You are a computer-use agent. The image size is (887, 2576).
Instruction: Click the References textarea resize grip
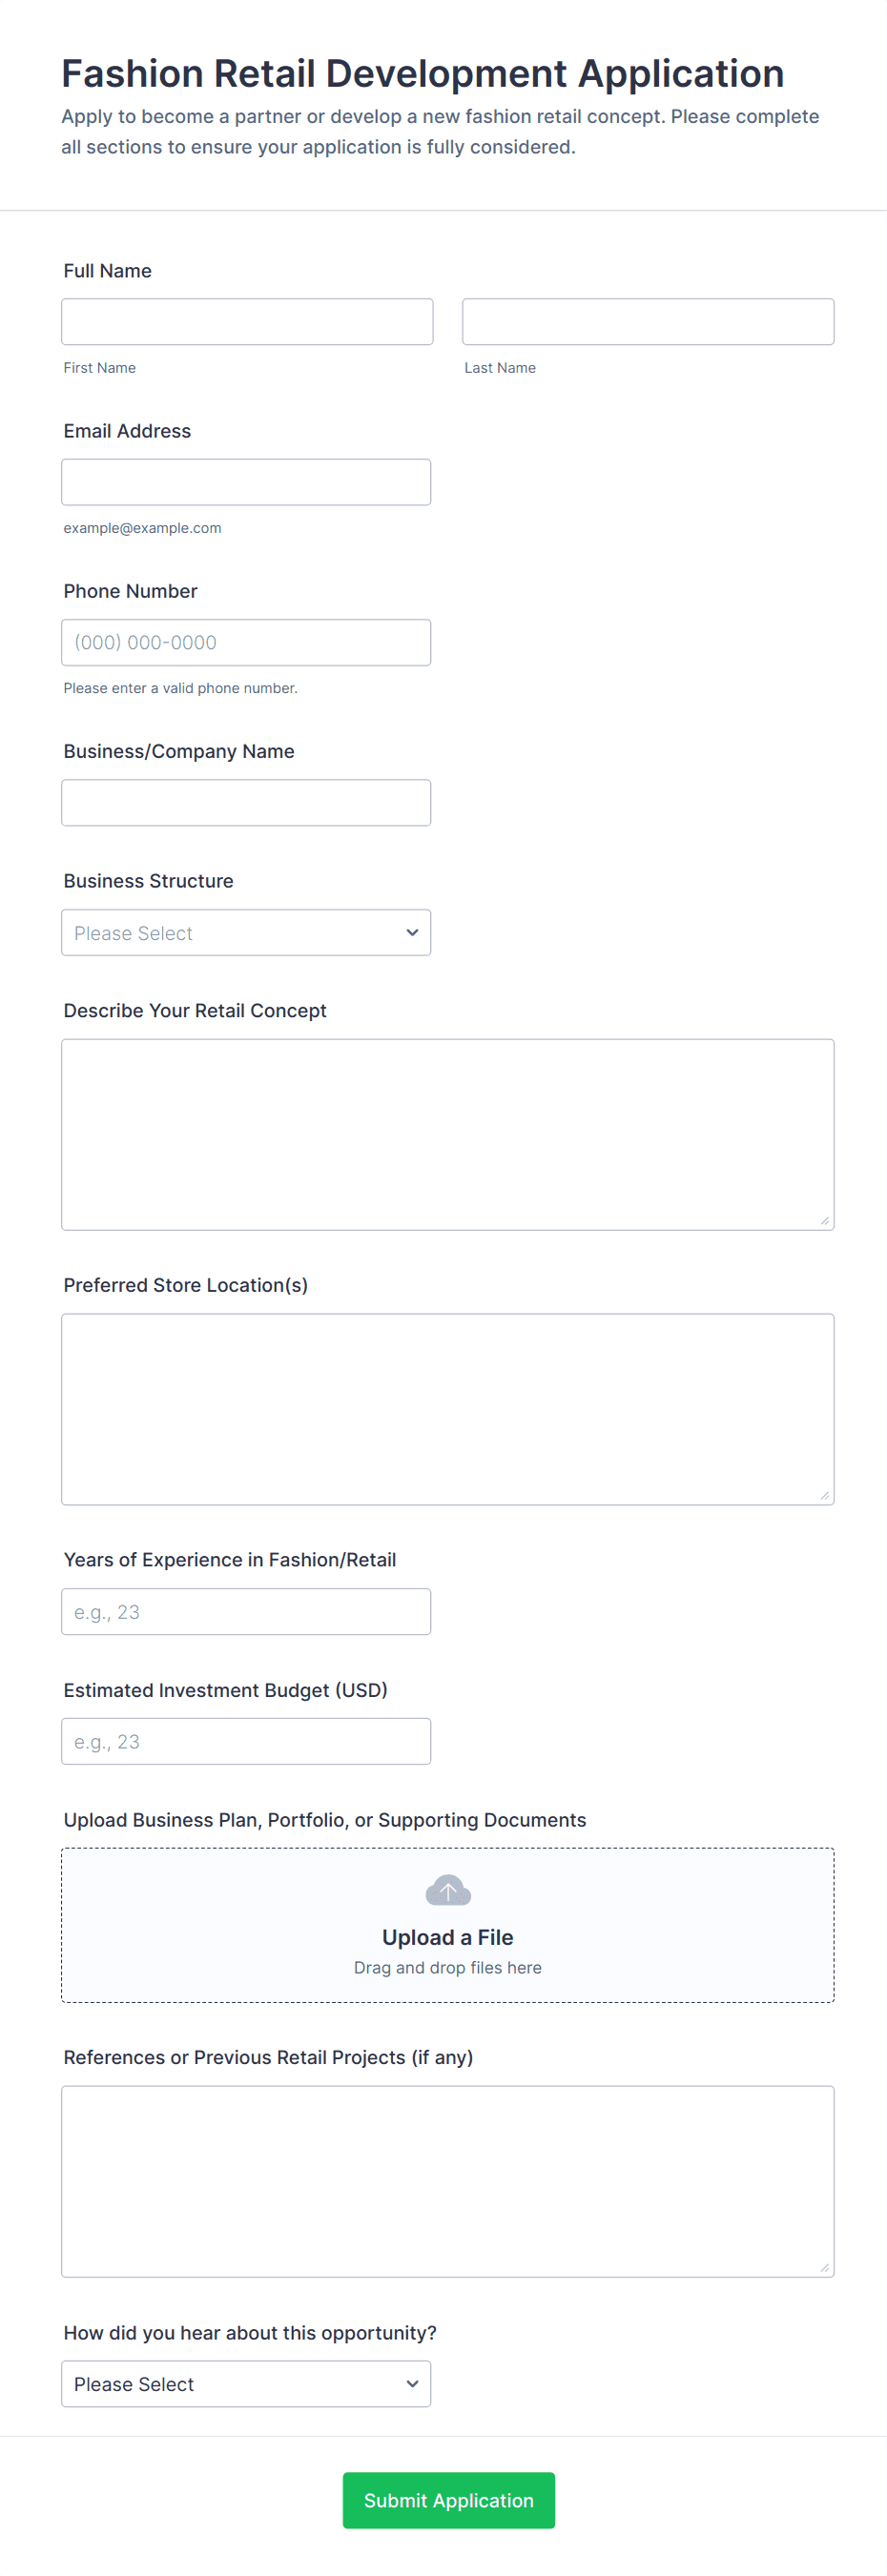824,2267
